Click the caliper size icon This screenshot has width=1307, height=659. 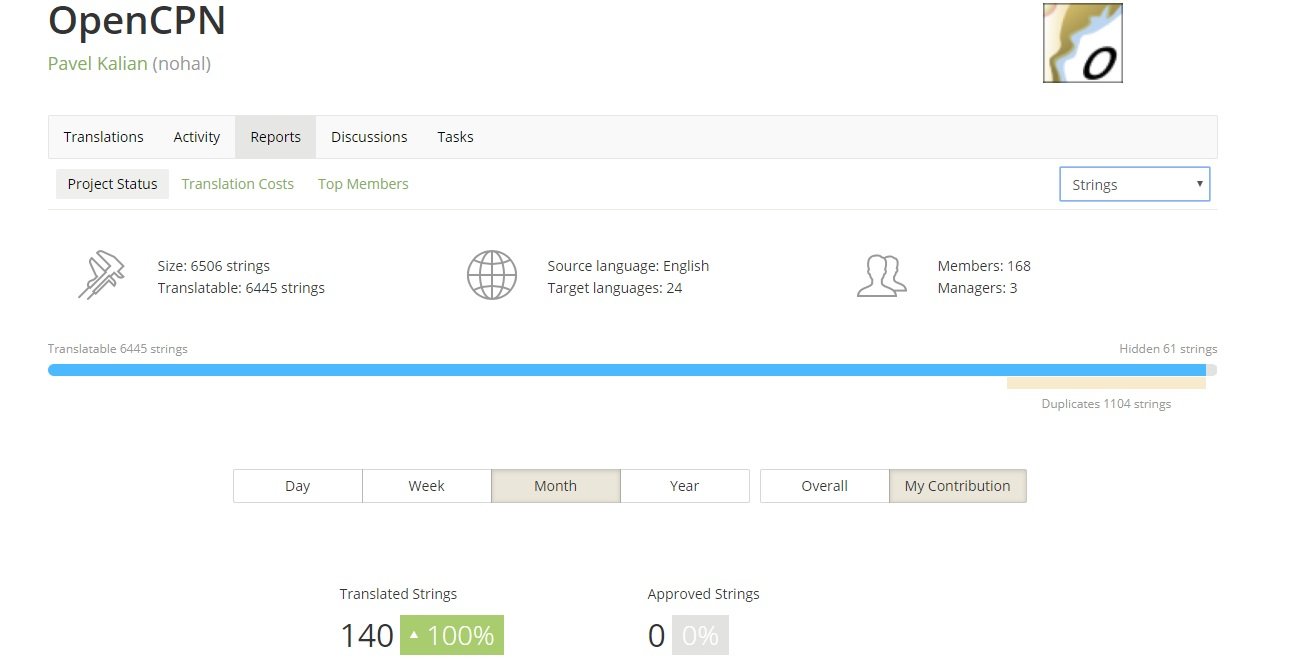coord(101,275)
